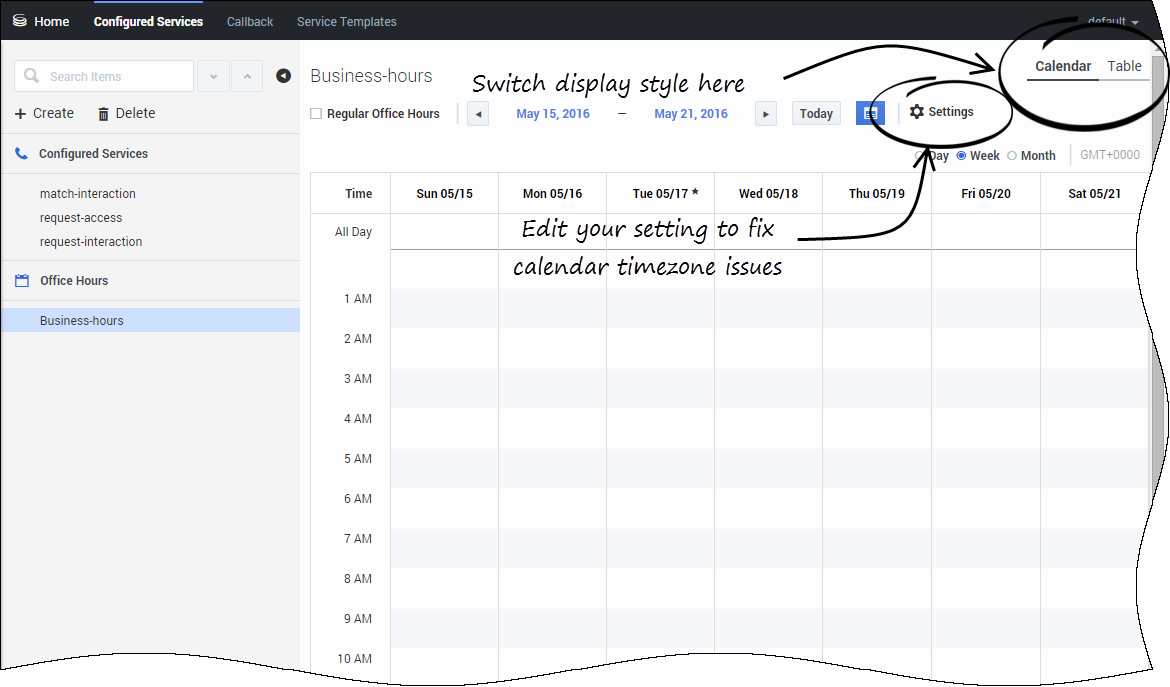Open the default user dropdown
Image resolution: width=1170 pixels, height=687 pixels.
[x=1113, y=21]
